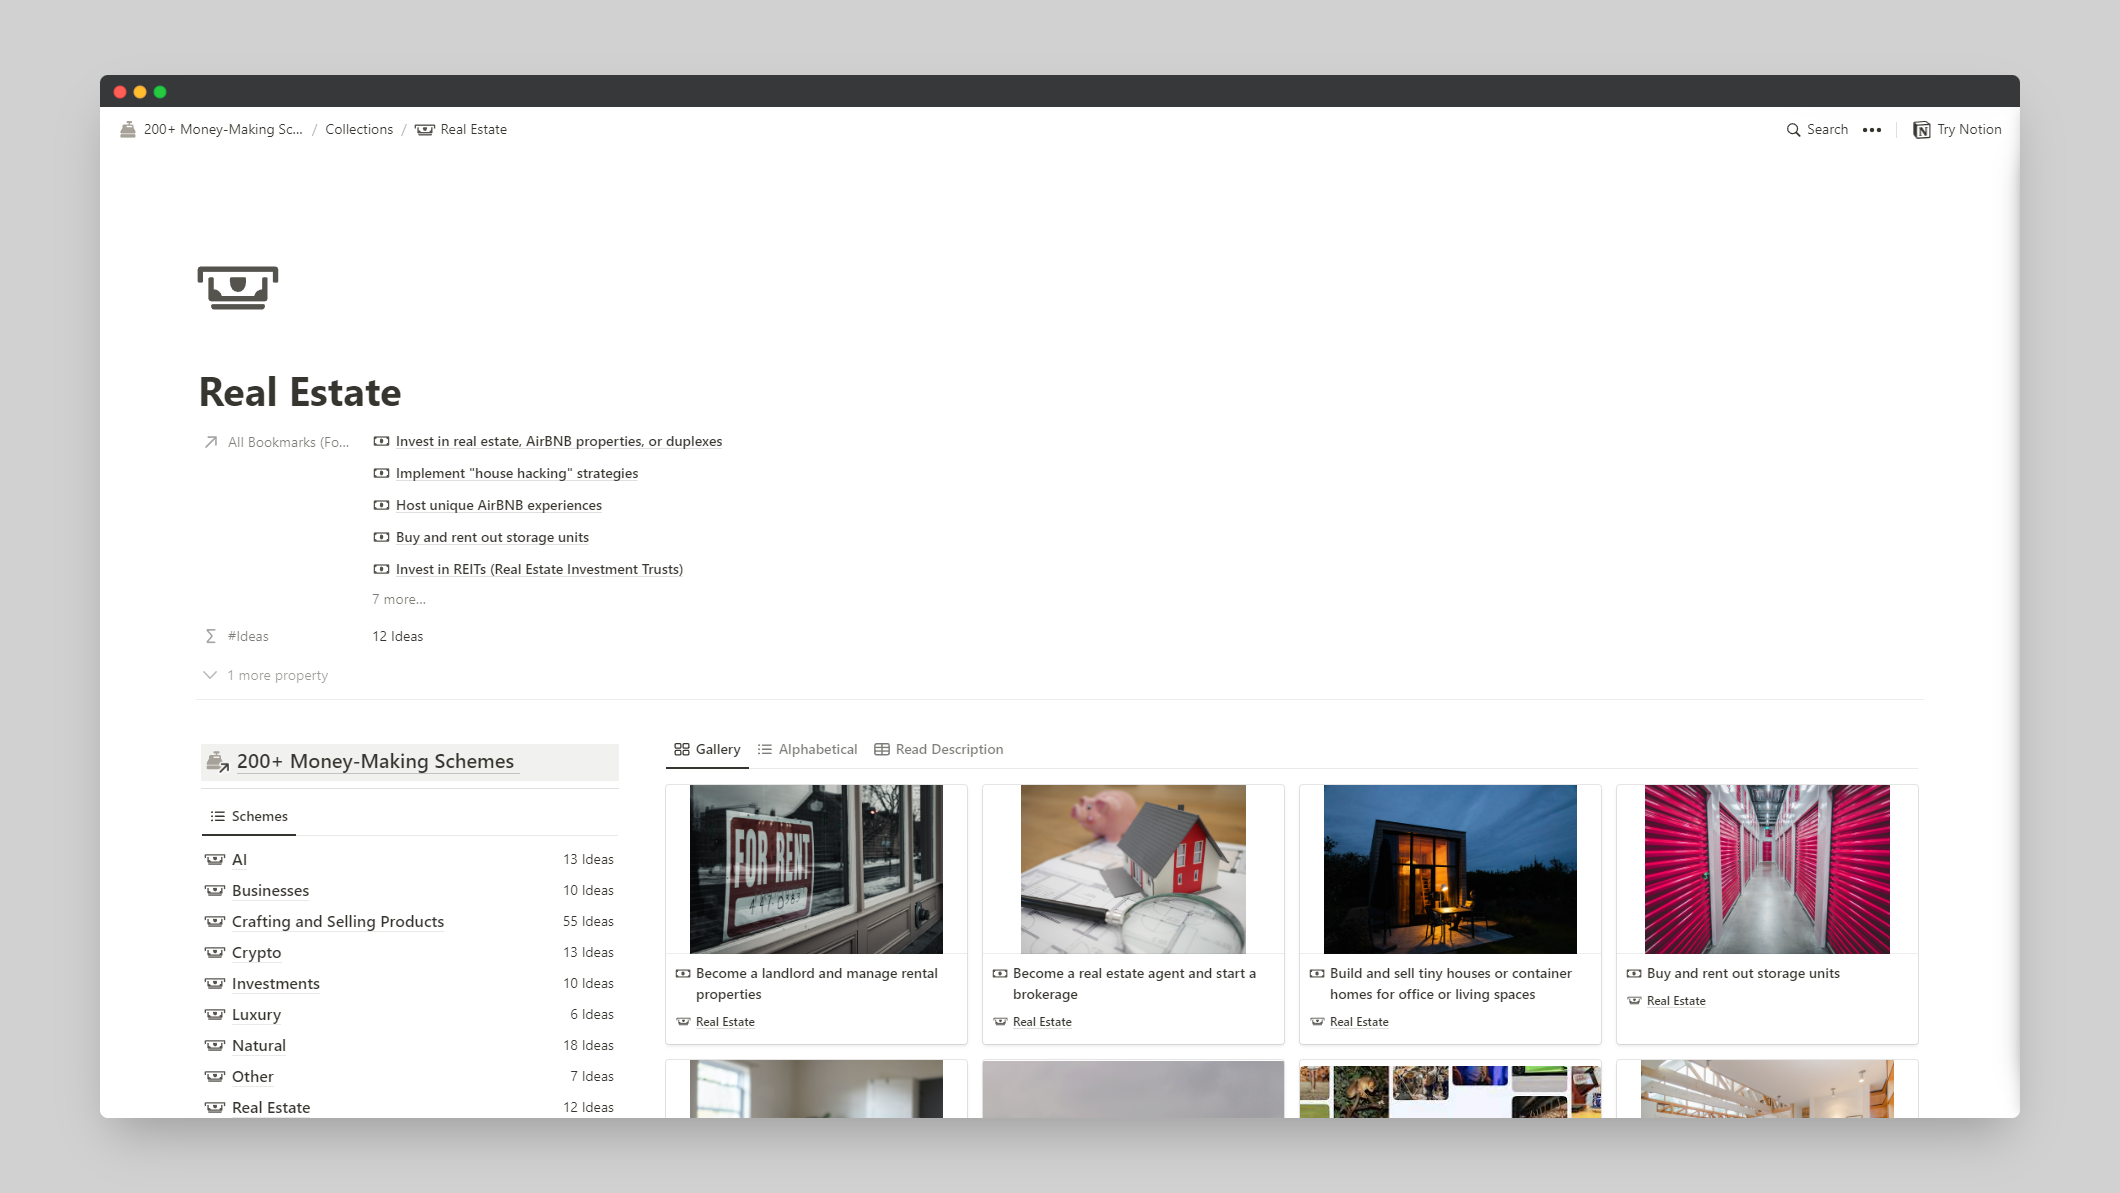Click the #Ideas rollup sigma icon
The height and width of the screenshot is (1193, 2120).
click(x=211, y=636)
